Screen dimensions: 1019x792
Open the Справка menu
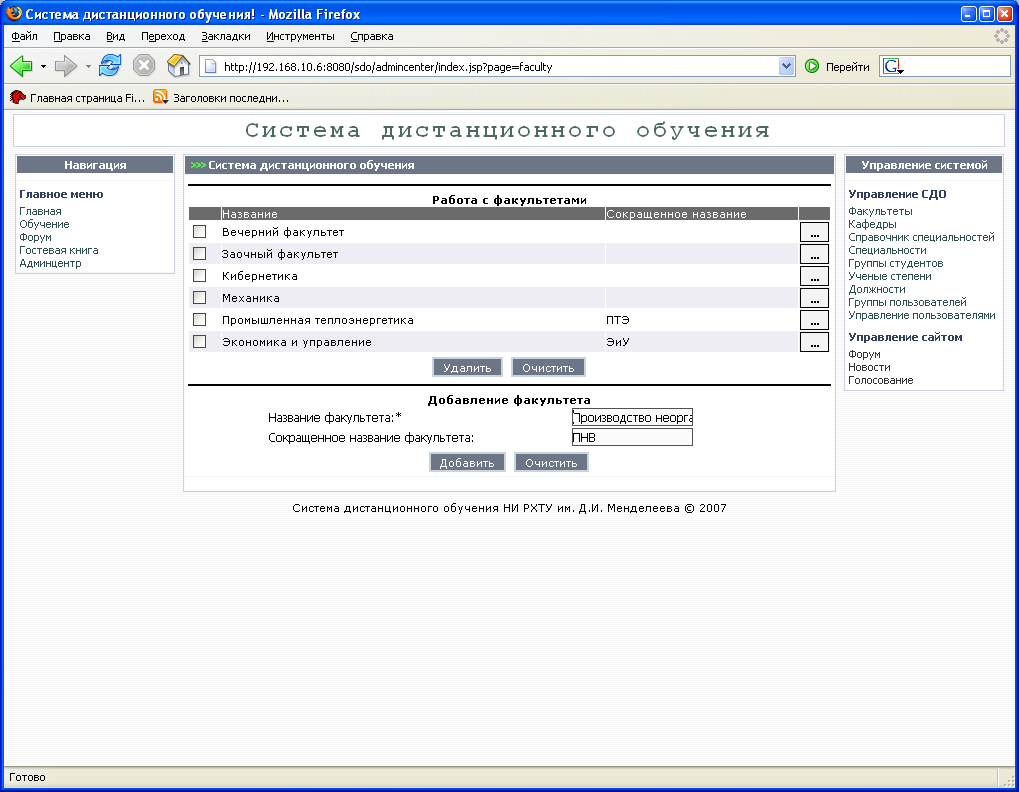(x=372, y=36)
